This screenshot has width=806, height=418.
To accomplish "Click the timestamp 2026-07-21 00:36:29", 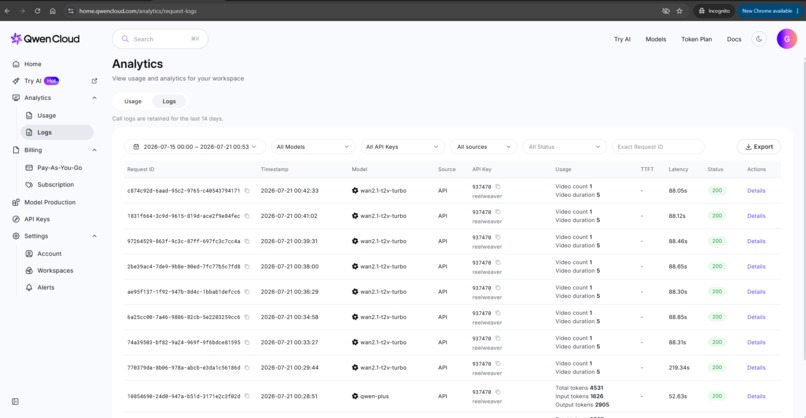I will click(x=289, y=292).
